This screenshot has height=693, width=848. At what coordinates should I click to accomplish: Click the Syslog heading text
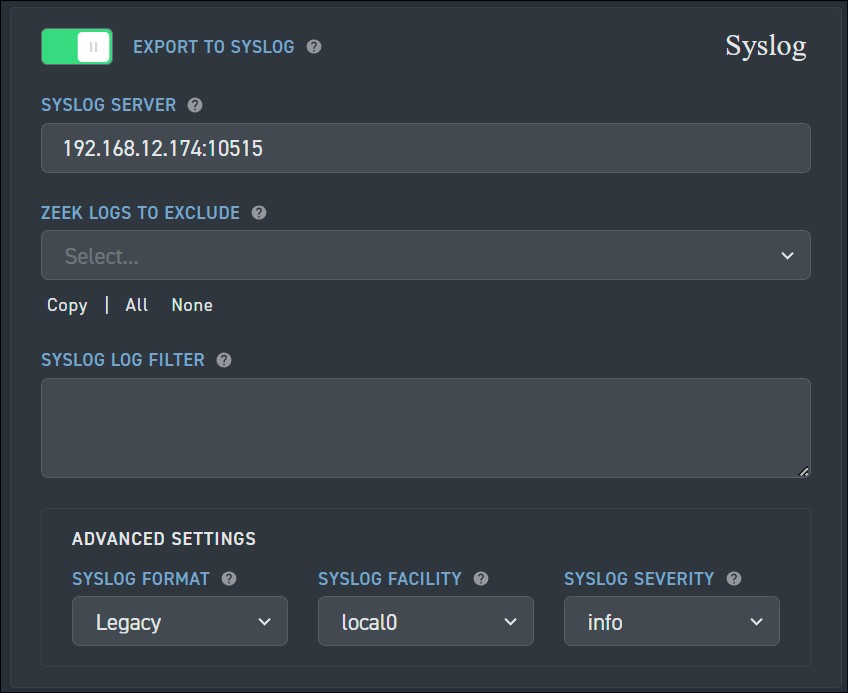pyautogui.click(x=766, y=47)
